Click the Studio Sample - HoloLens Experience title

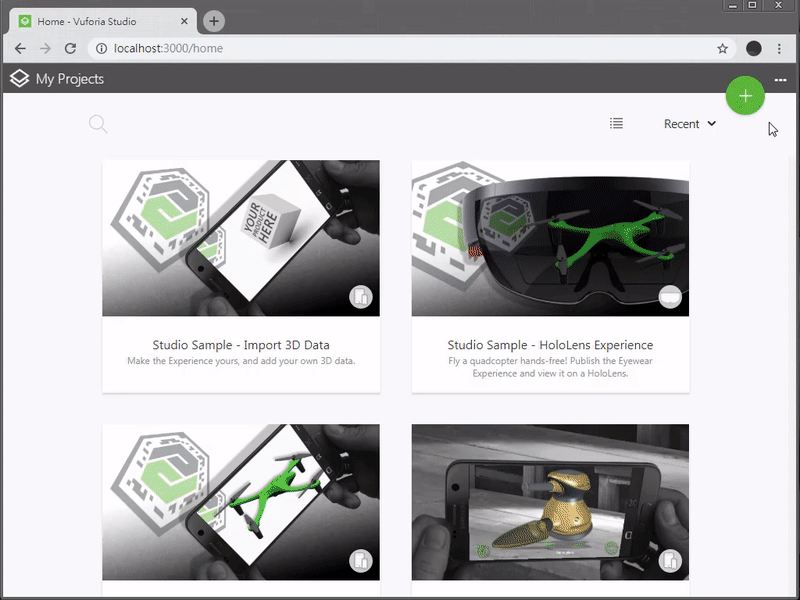[550, 345]
